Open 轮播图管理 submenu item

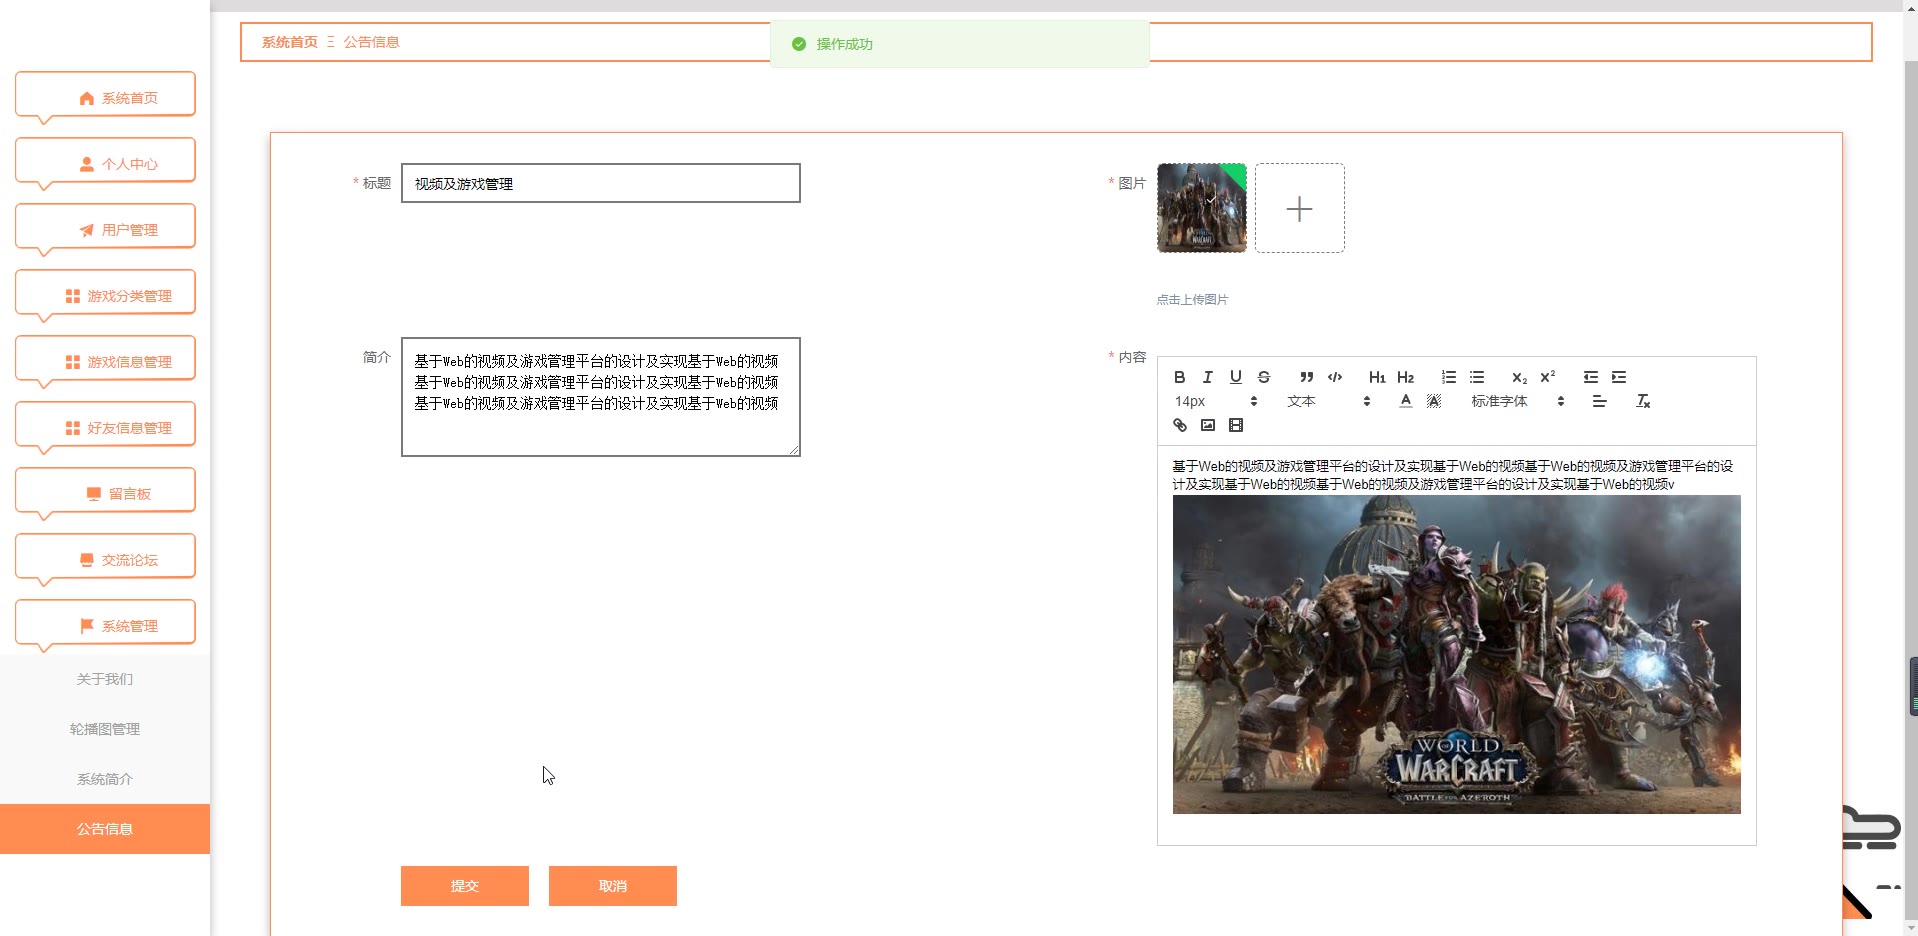coord(105,729)
